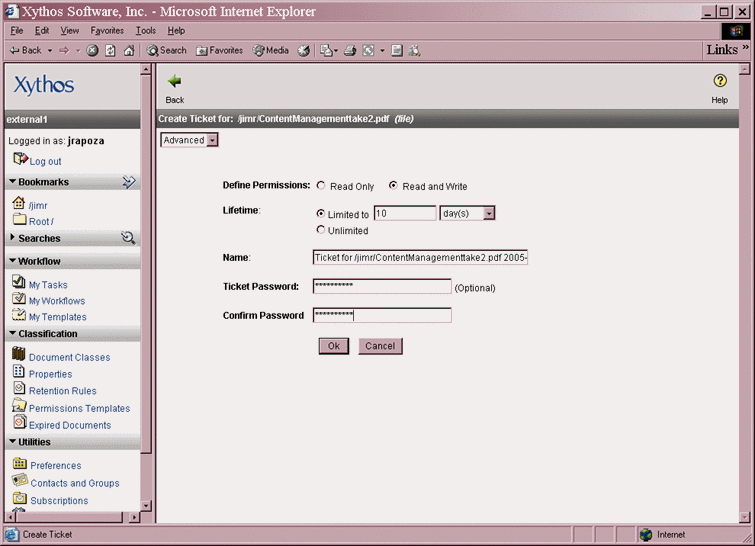Viewport: 755px width, 546px height.
Task: Open the Mail toolbar dropdown arrow
Action: coord(336,51)
